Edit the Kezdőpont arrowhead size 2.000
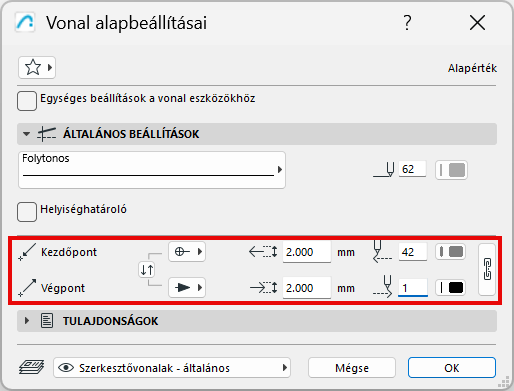Viewport: 514px width, 391px height. click(307, 252)
